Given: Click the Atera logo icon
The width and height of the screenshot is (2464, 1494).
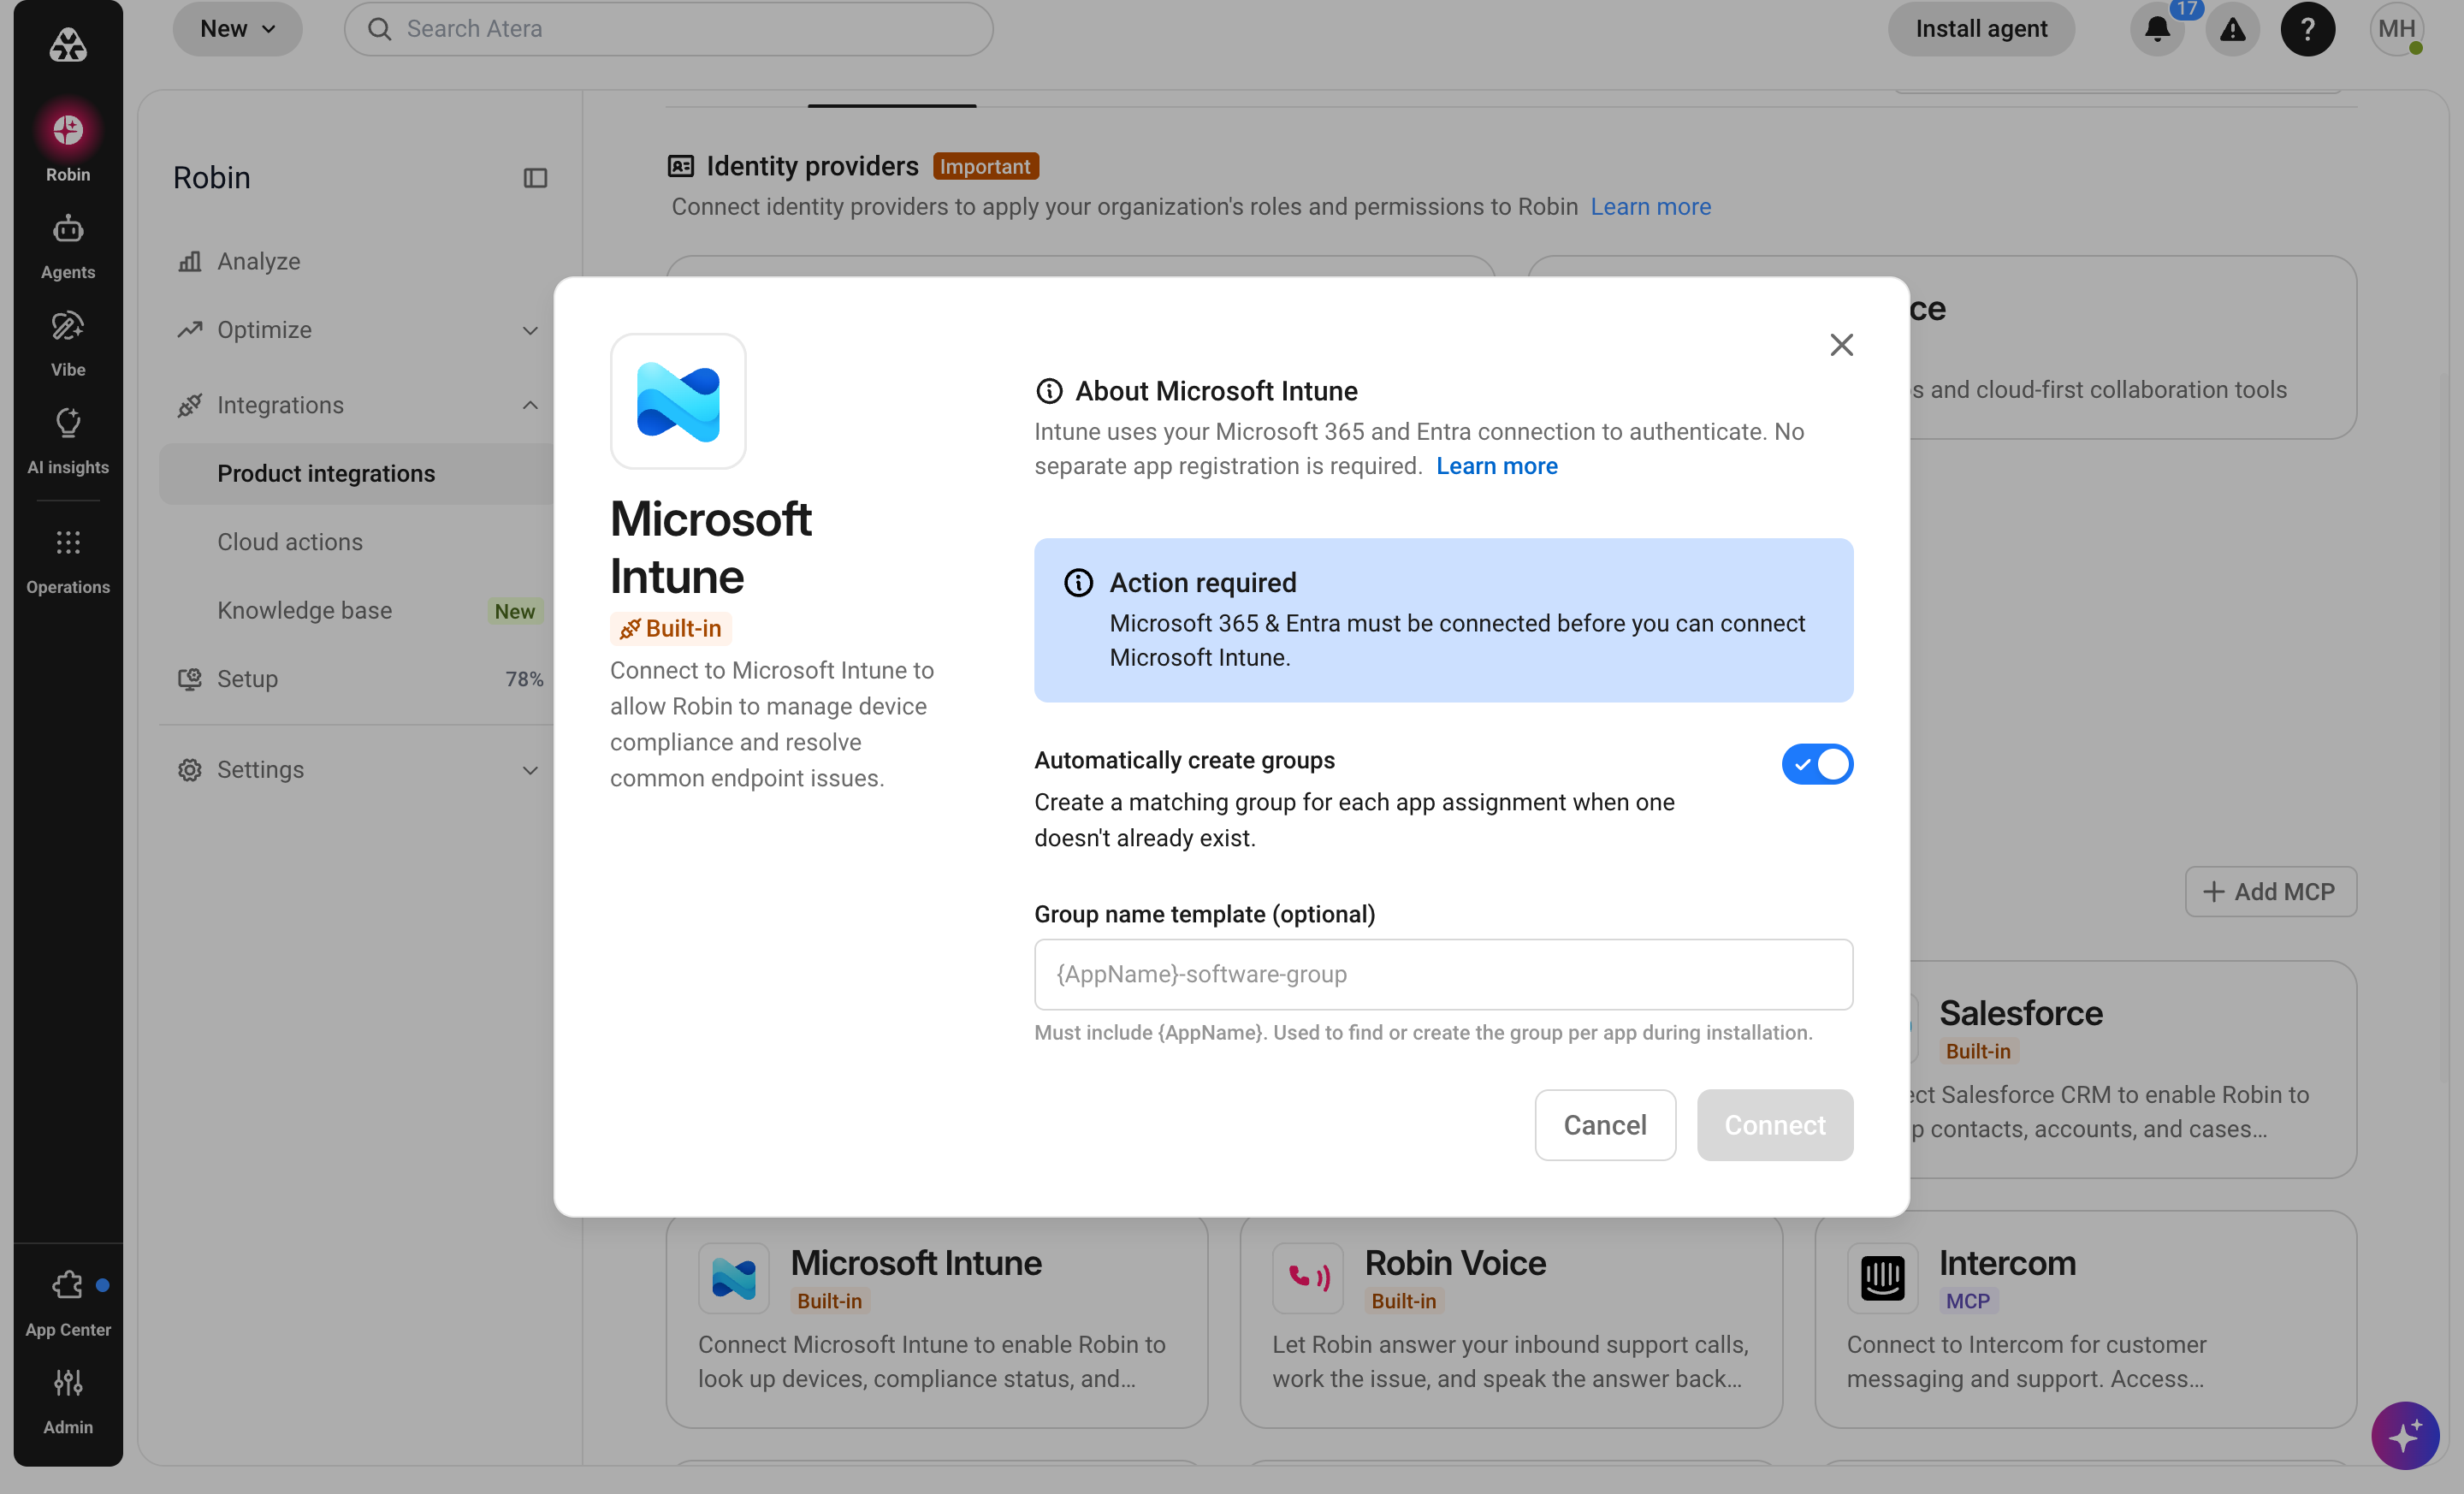Looking at the screenshot, I should pos(68,45).
